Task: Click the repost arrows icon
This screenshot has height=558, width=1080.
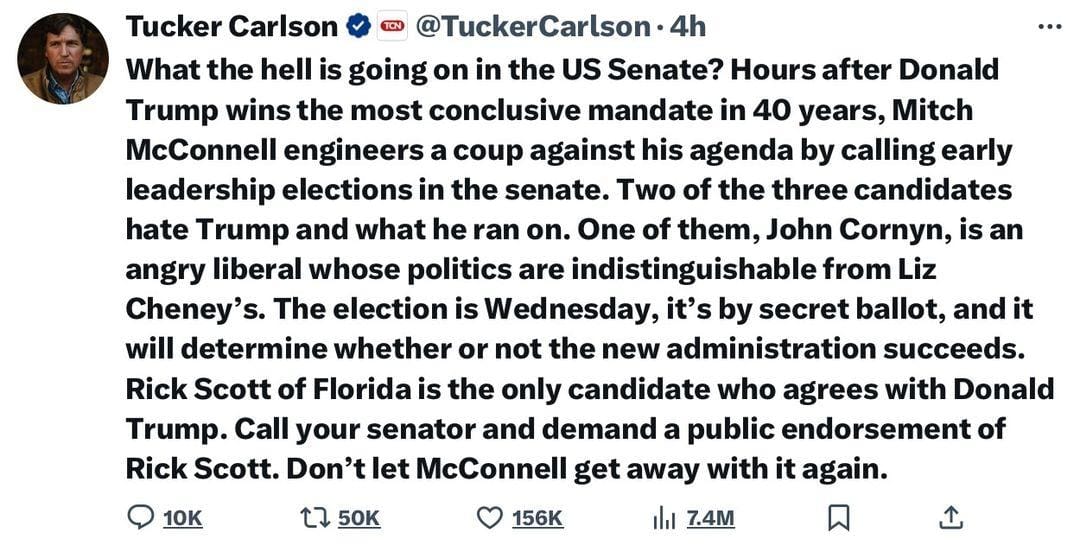Action: tap(315, 517)
